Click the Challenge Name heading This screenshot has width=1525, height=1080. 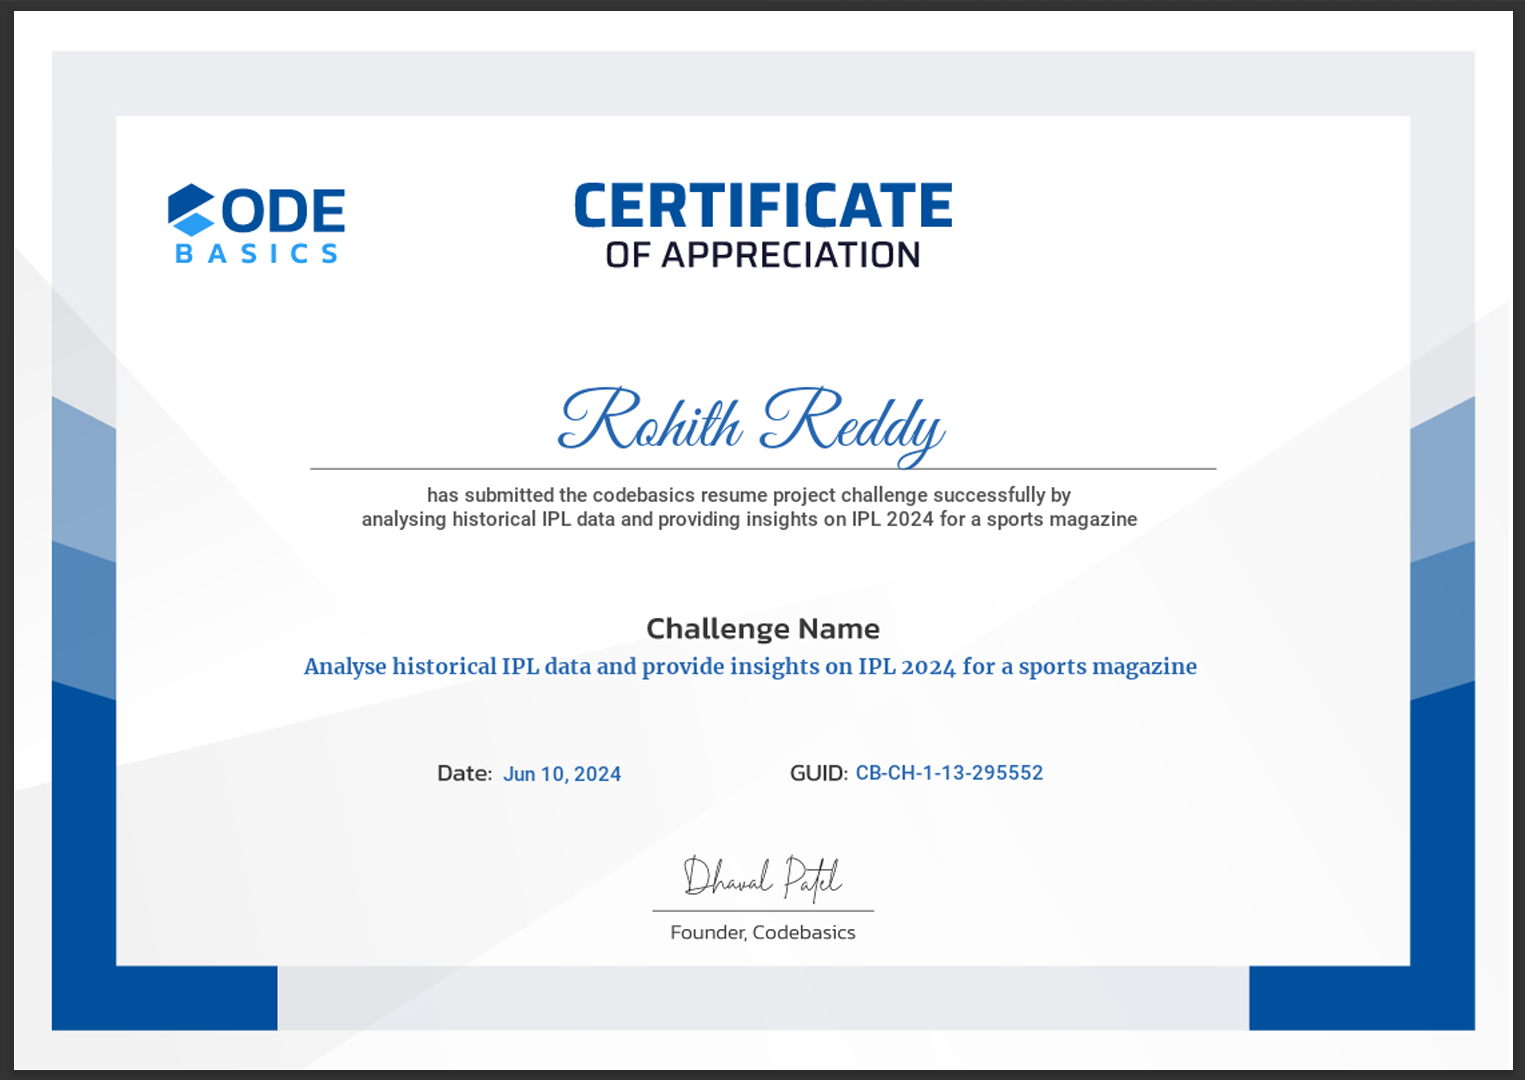pos(763,628)
